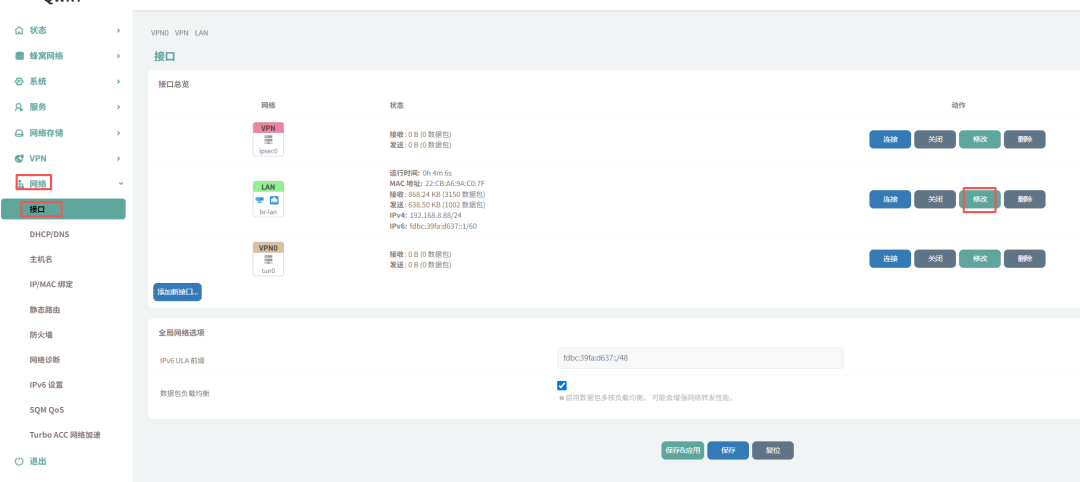Expand the 服务 menu chevron
This screenshot has height=482, width=1080.
click(x=119, y=107)
